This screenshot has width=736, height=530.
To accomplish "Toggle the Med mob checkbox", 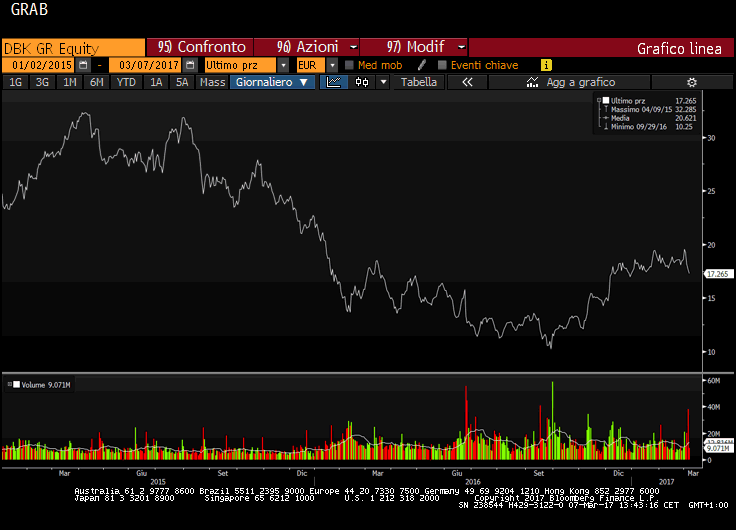I will [x=349, y=65].
